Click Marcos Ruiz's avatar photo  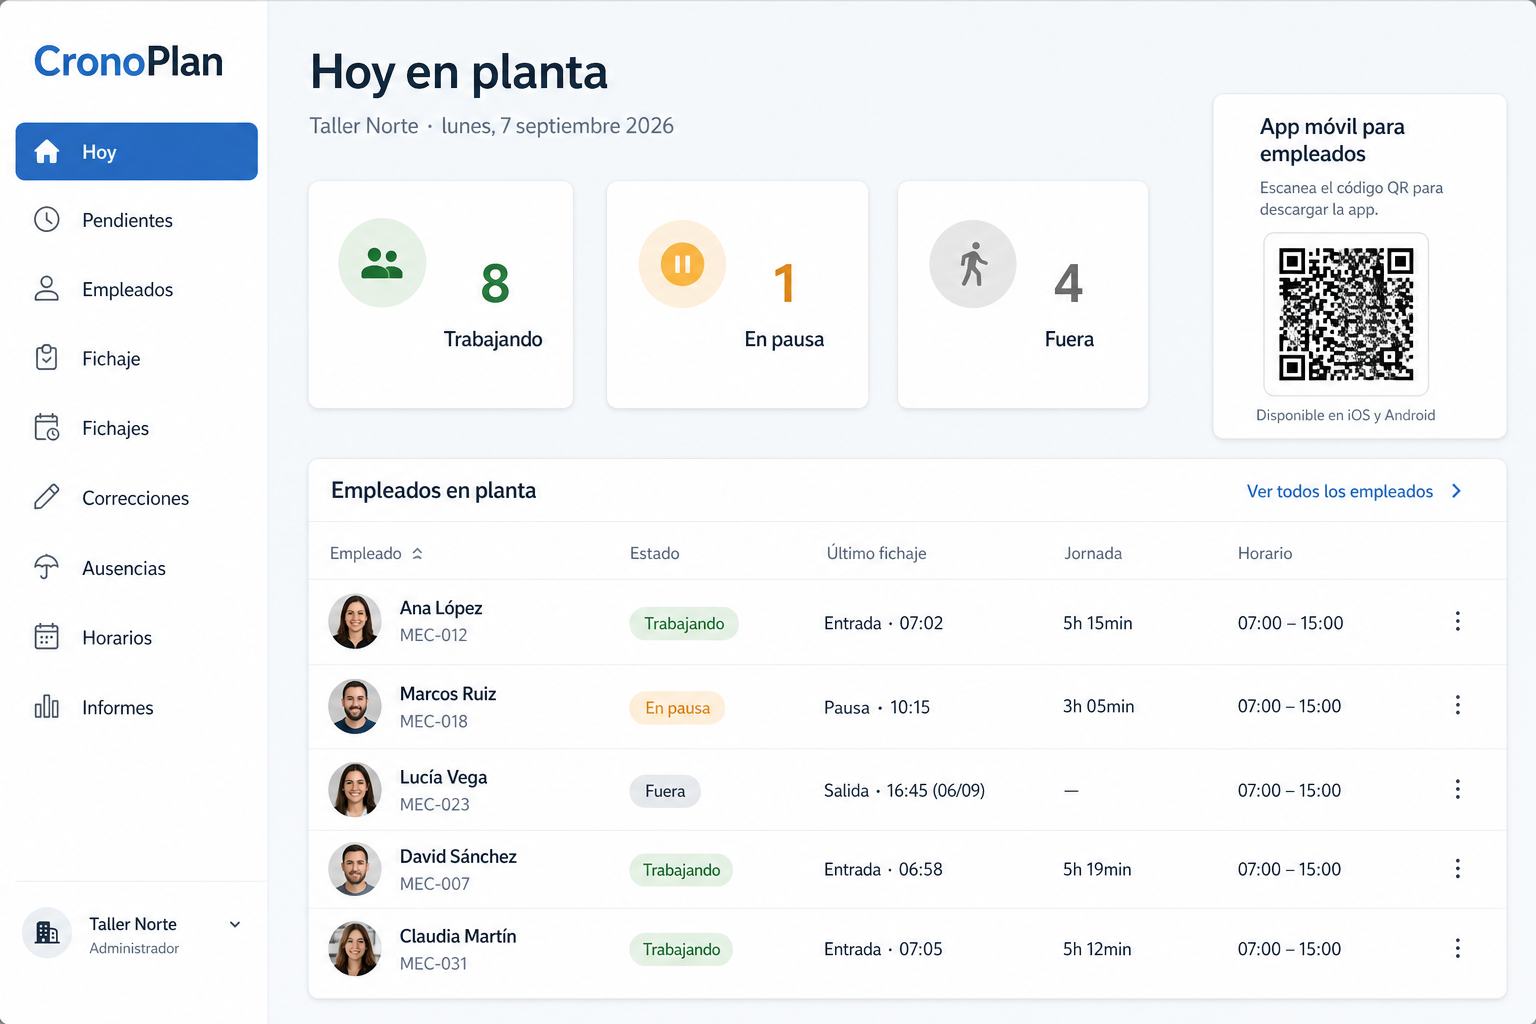355,706
